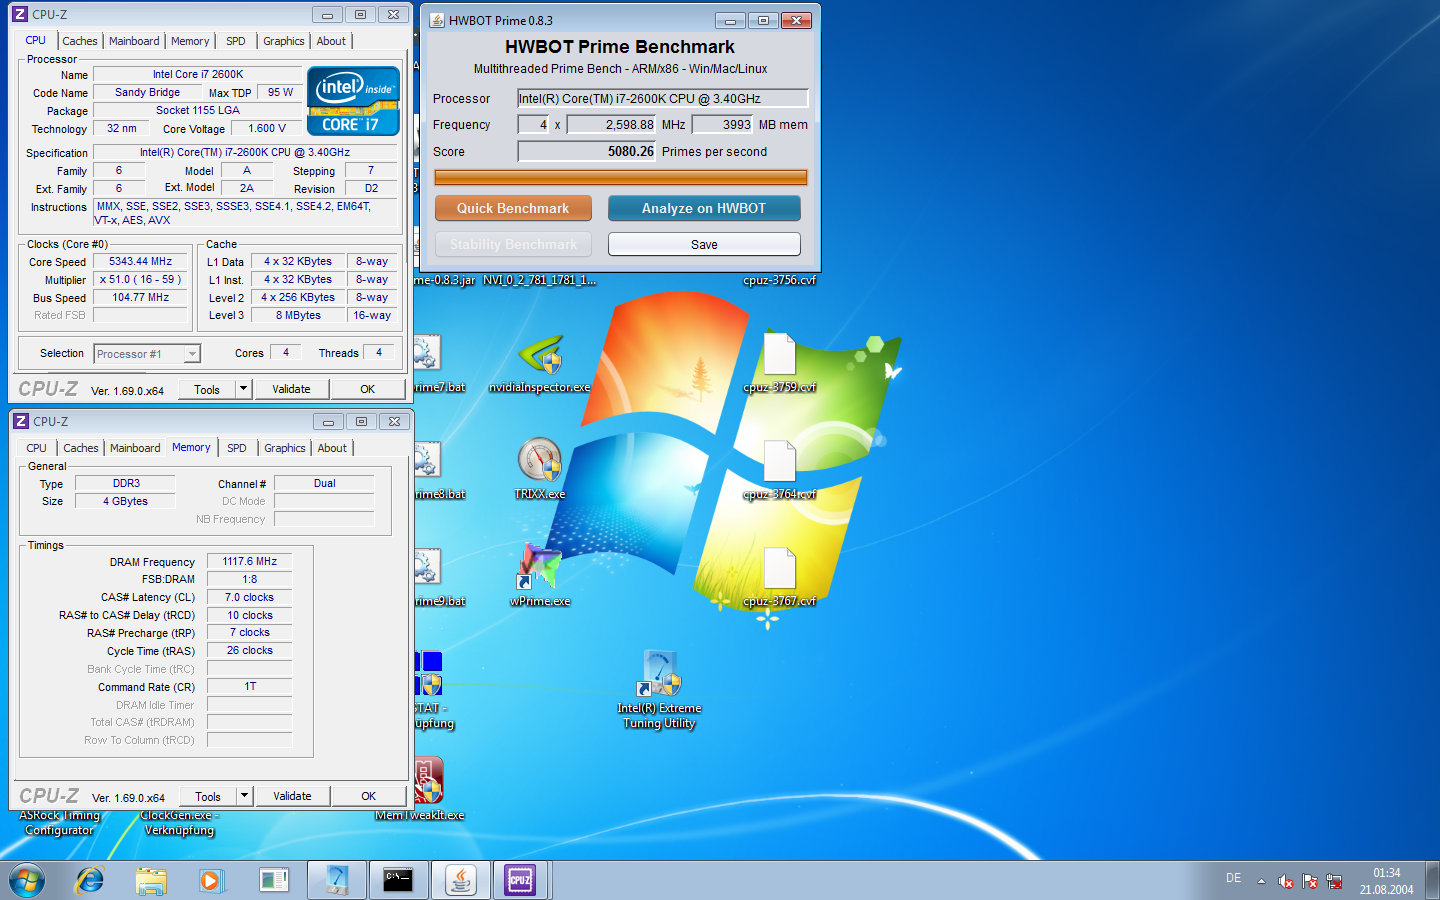Select the cpuz-3767.cvf file icon
This screenshot has width=1440, height=900.
pyautogui.click(x=780, y=576)
